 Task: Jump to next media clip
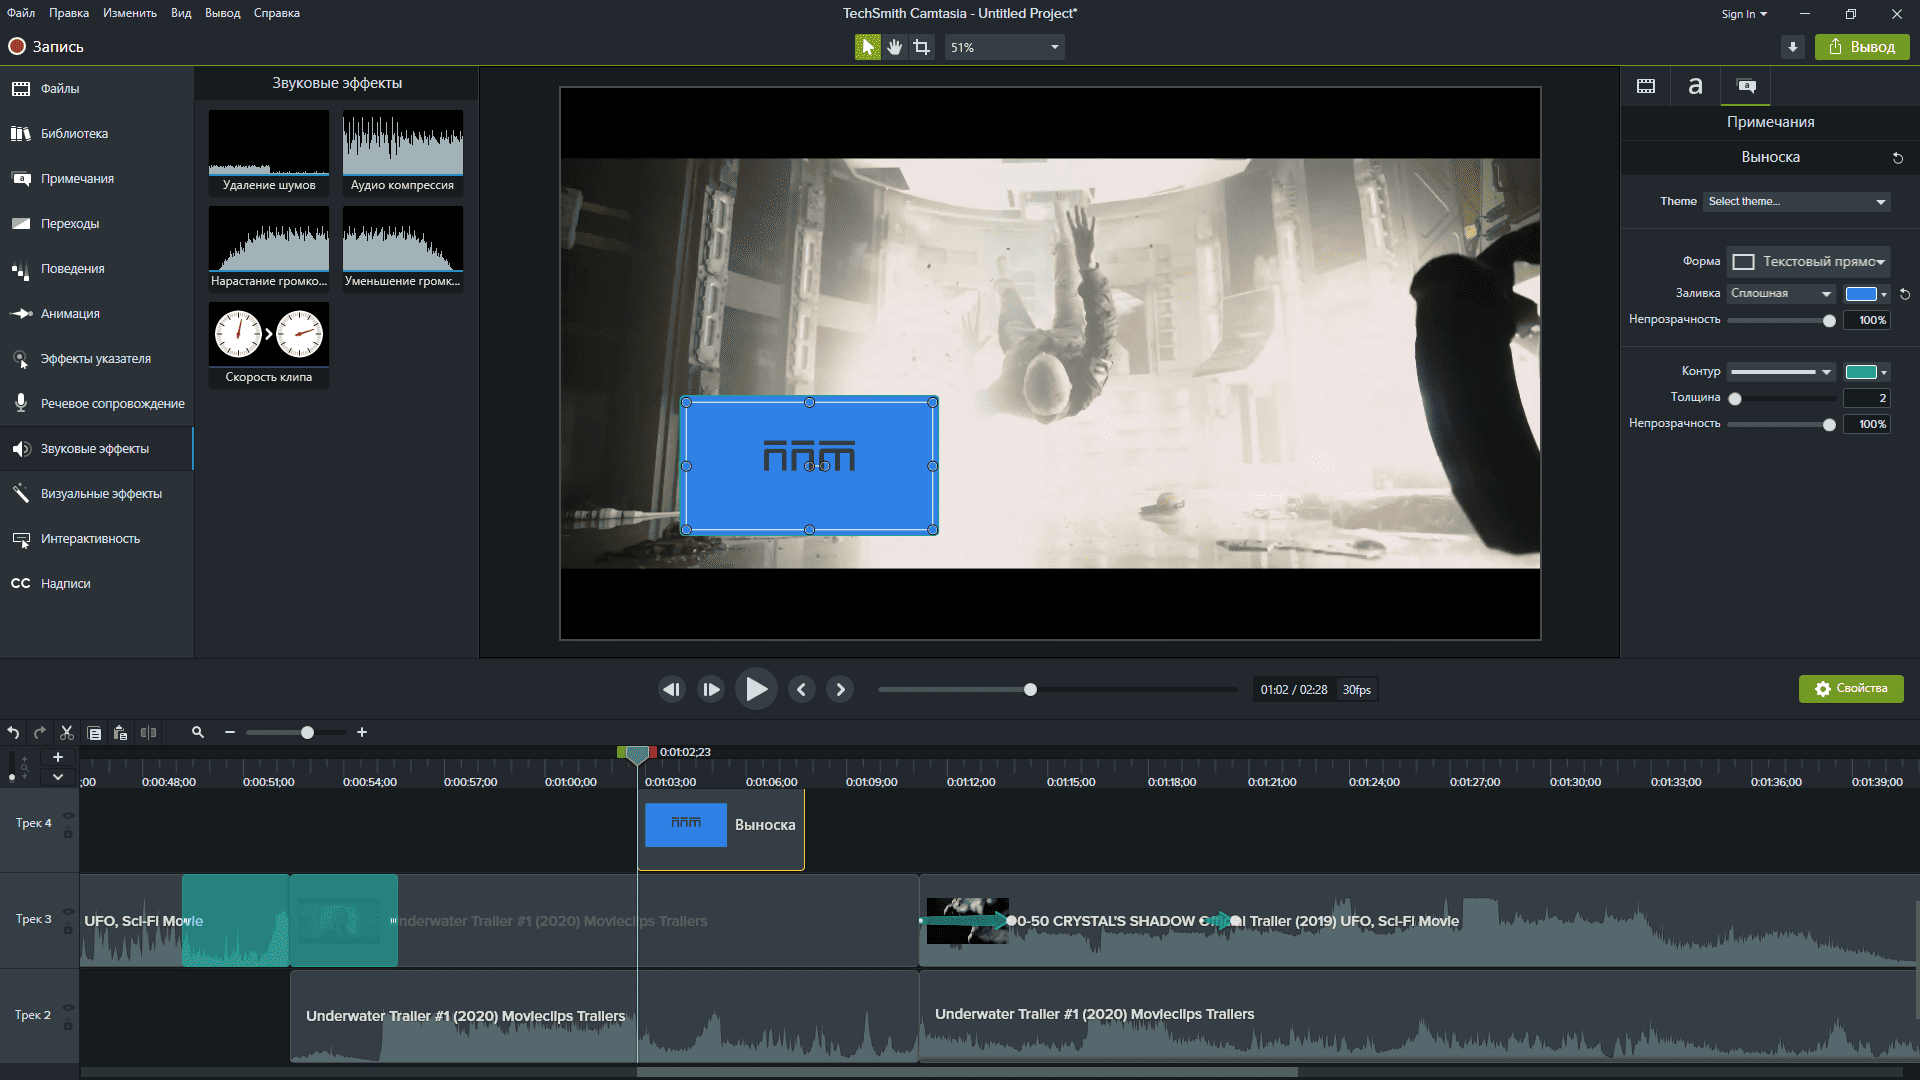[840, 689]
